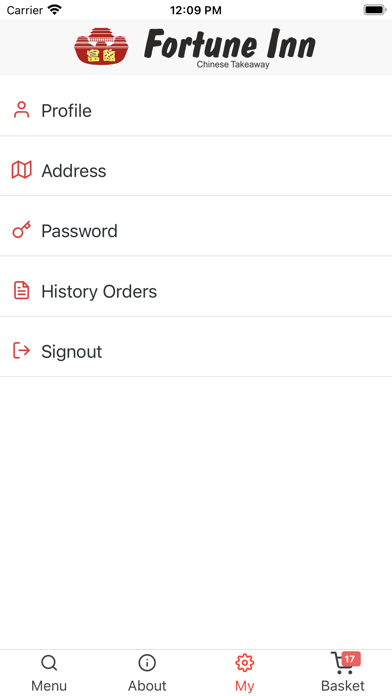Tap the Fortune Inn title text
392x696 pixels.
[230, 44]
